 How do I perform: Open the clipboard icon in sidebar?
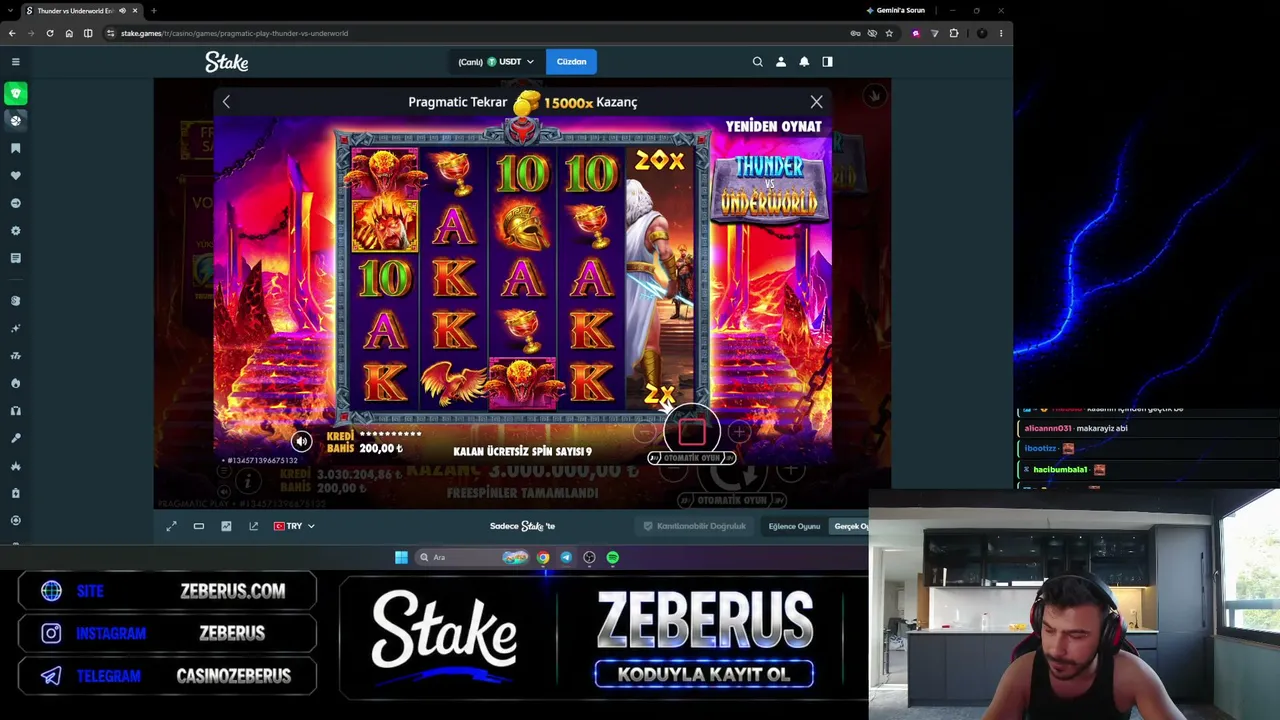tap(15, 493)
